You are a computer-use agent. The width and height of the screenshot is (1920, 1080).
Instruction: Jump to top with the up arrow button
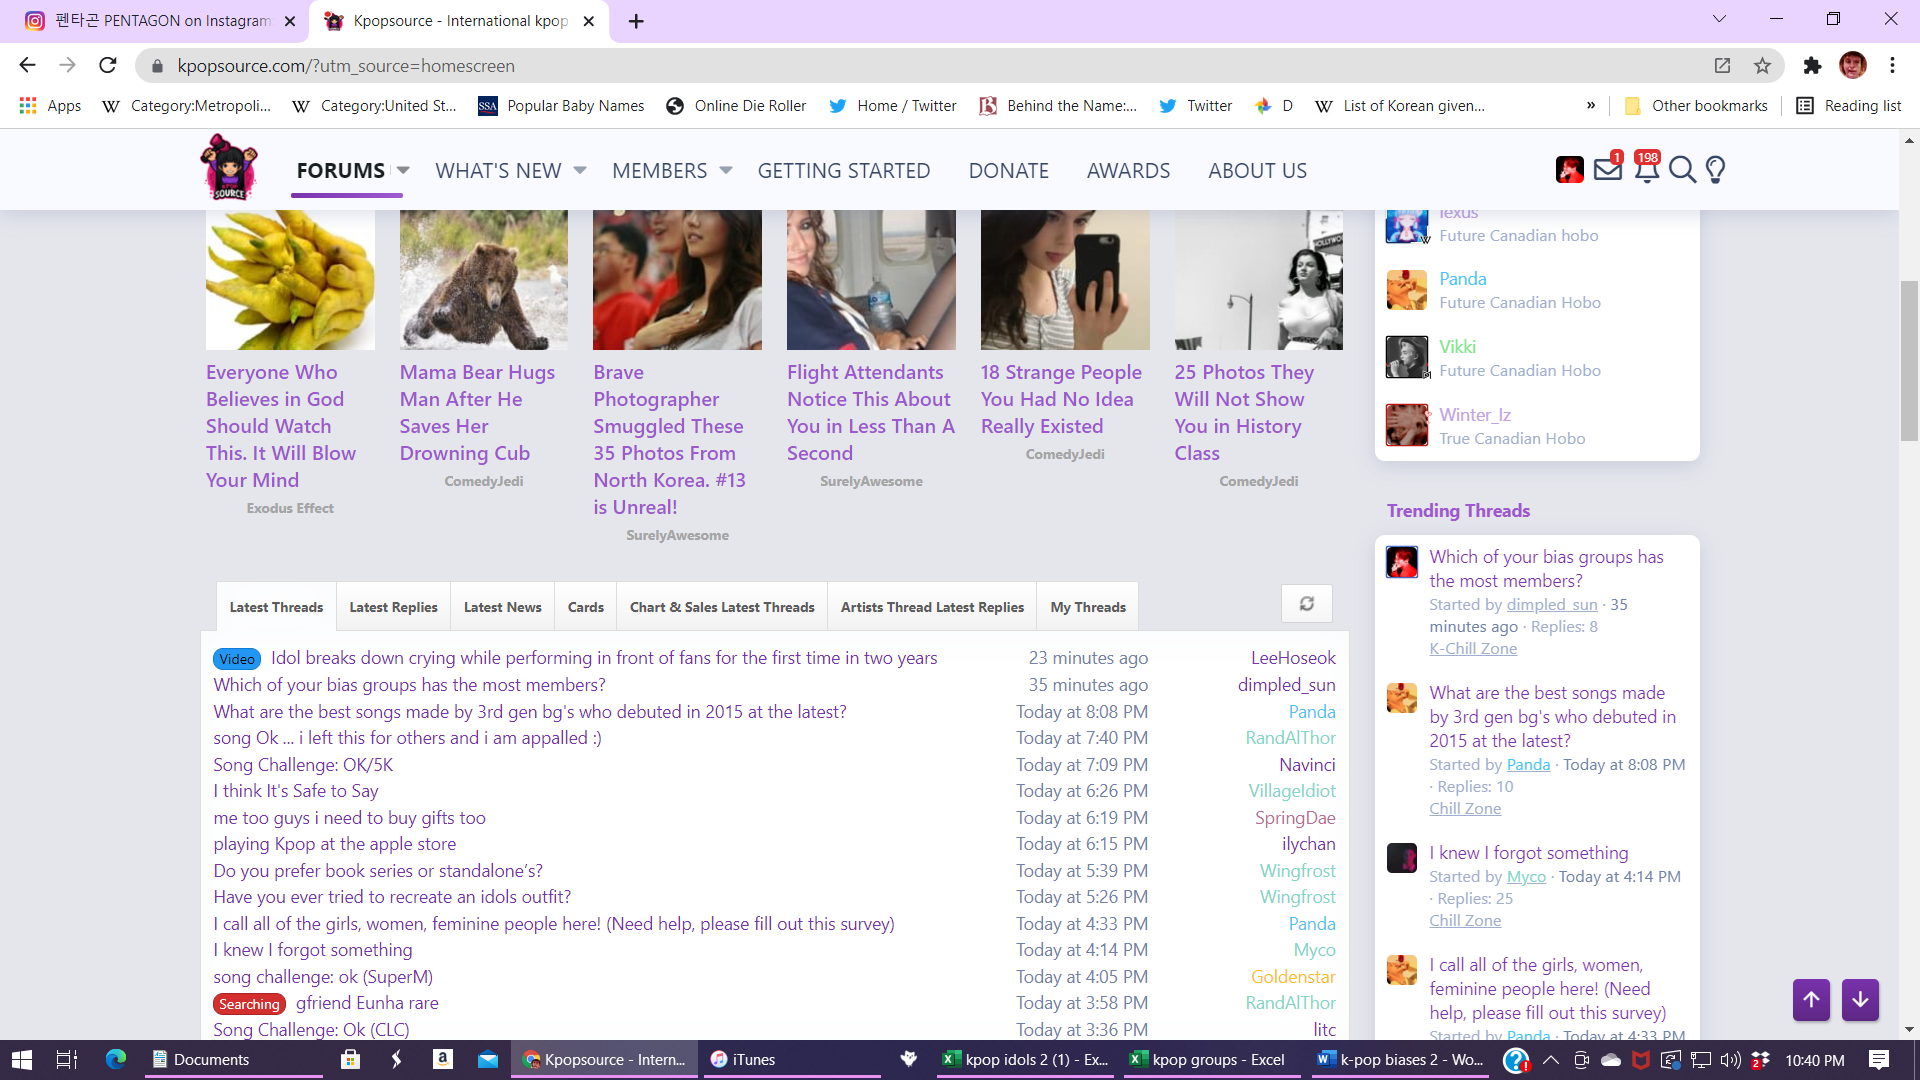pyautogui.click(x=1811, y=999)
